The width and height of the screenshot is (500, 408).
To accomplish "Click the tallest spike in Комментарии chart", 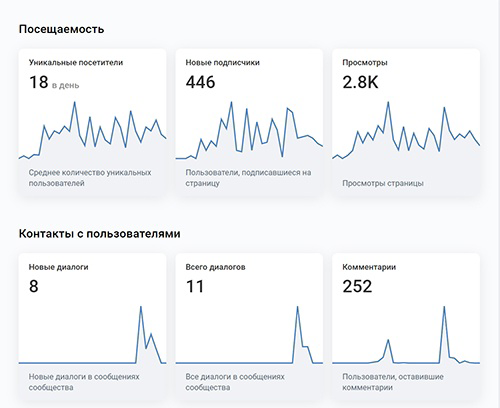I will click(444, 307).
